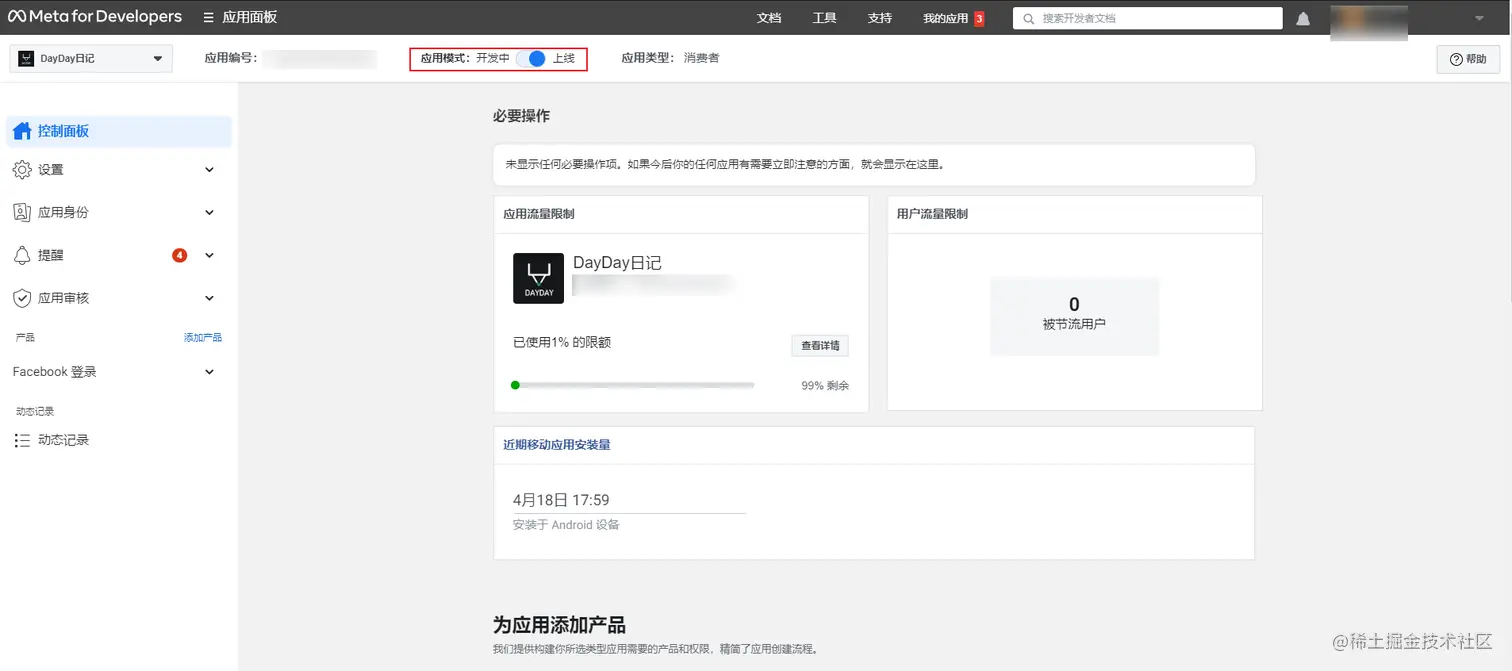Click the small DayDay icon in app selector
Viewport: 1512px width, 671px height.
pos(27,59)
